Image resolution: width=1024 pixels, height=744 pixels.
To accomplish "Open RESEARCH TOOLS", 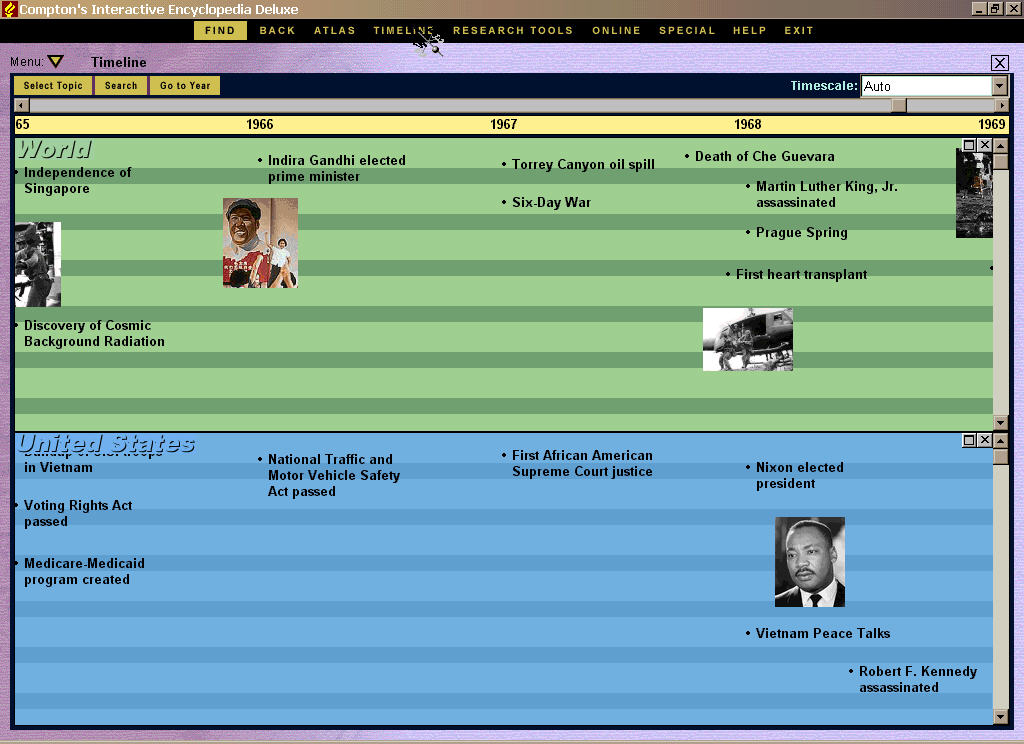I will pyautogui.click(x=513, y=30).
